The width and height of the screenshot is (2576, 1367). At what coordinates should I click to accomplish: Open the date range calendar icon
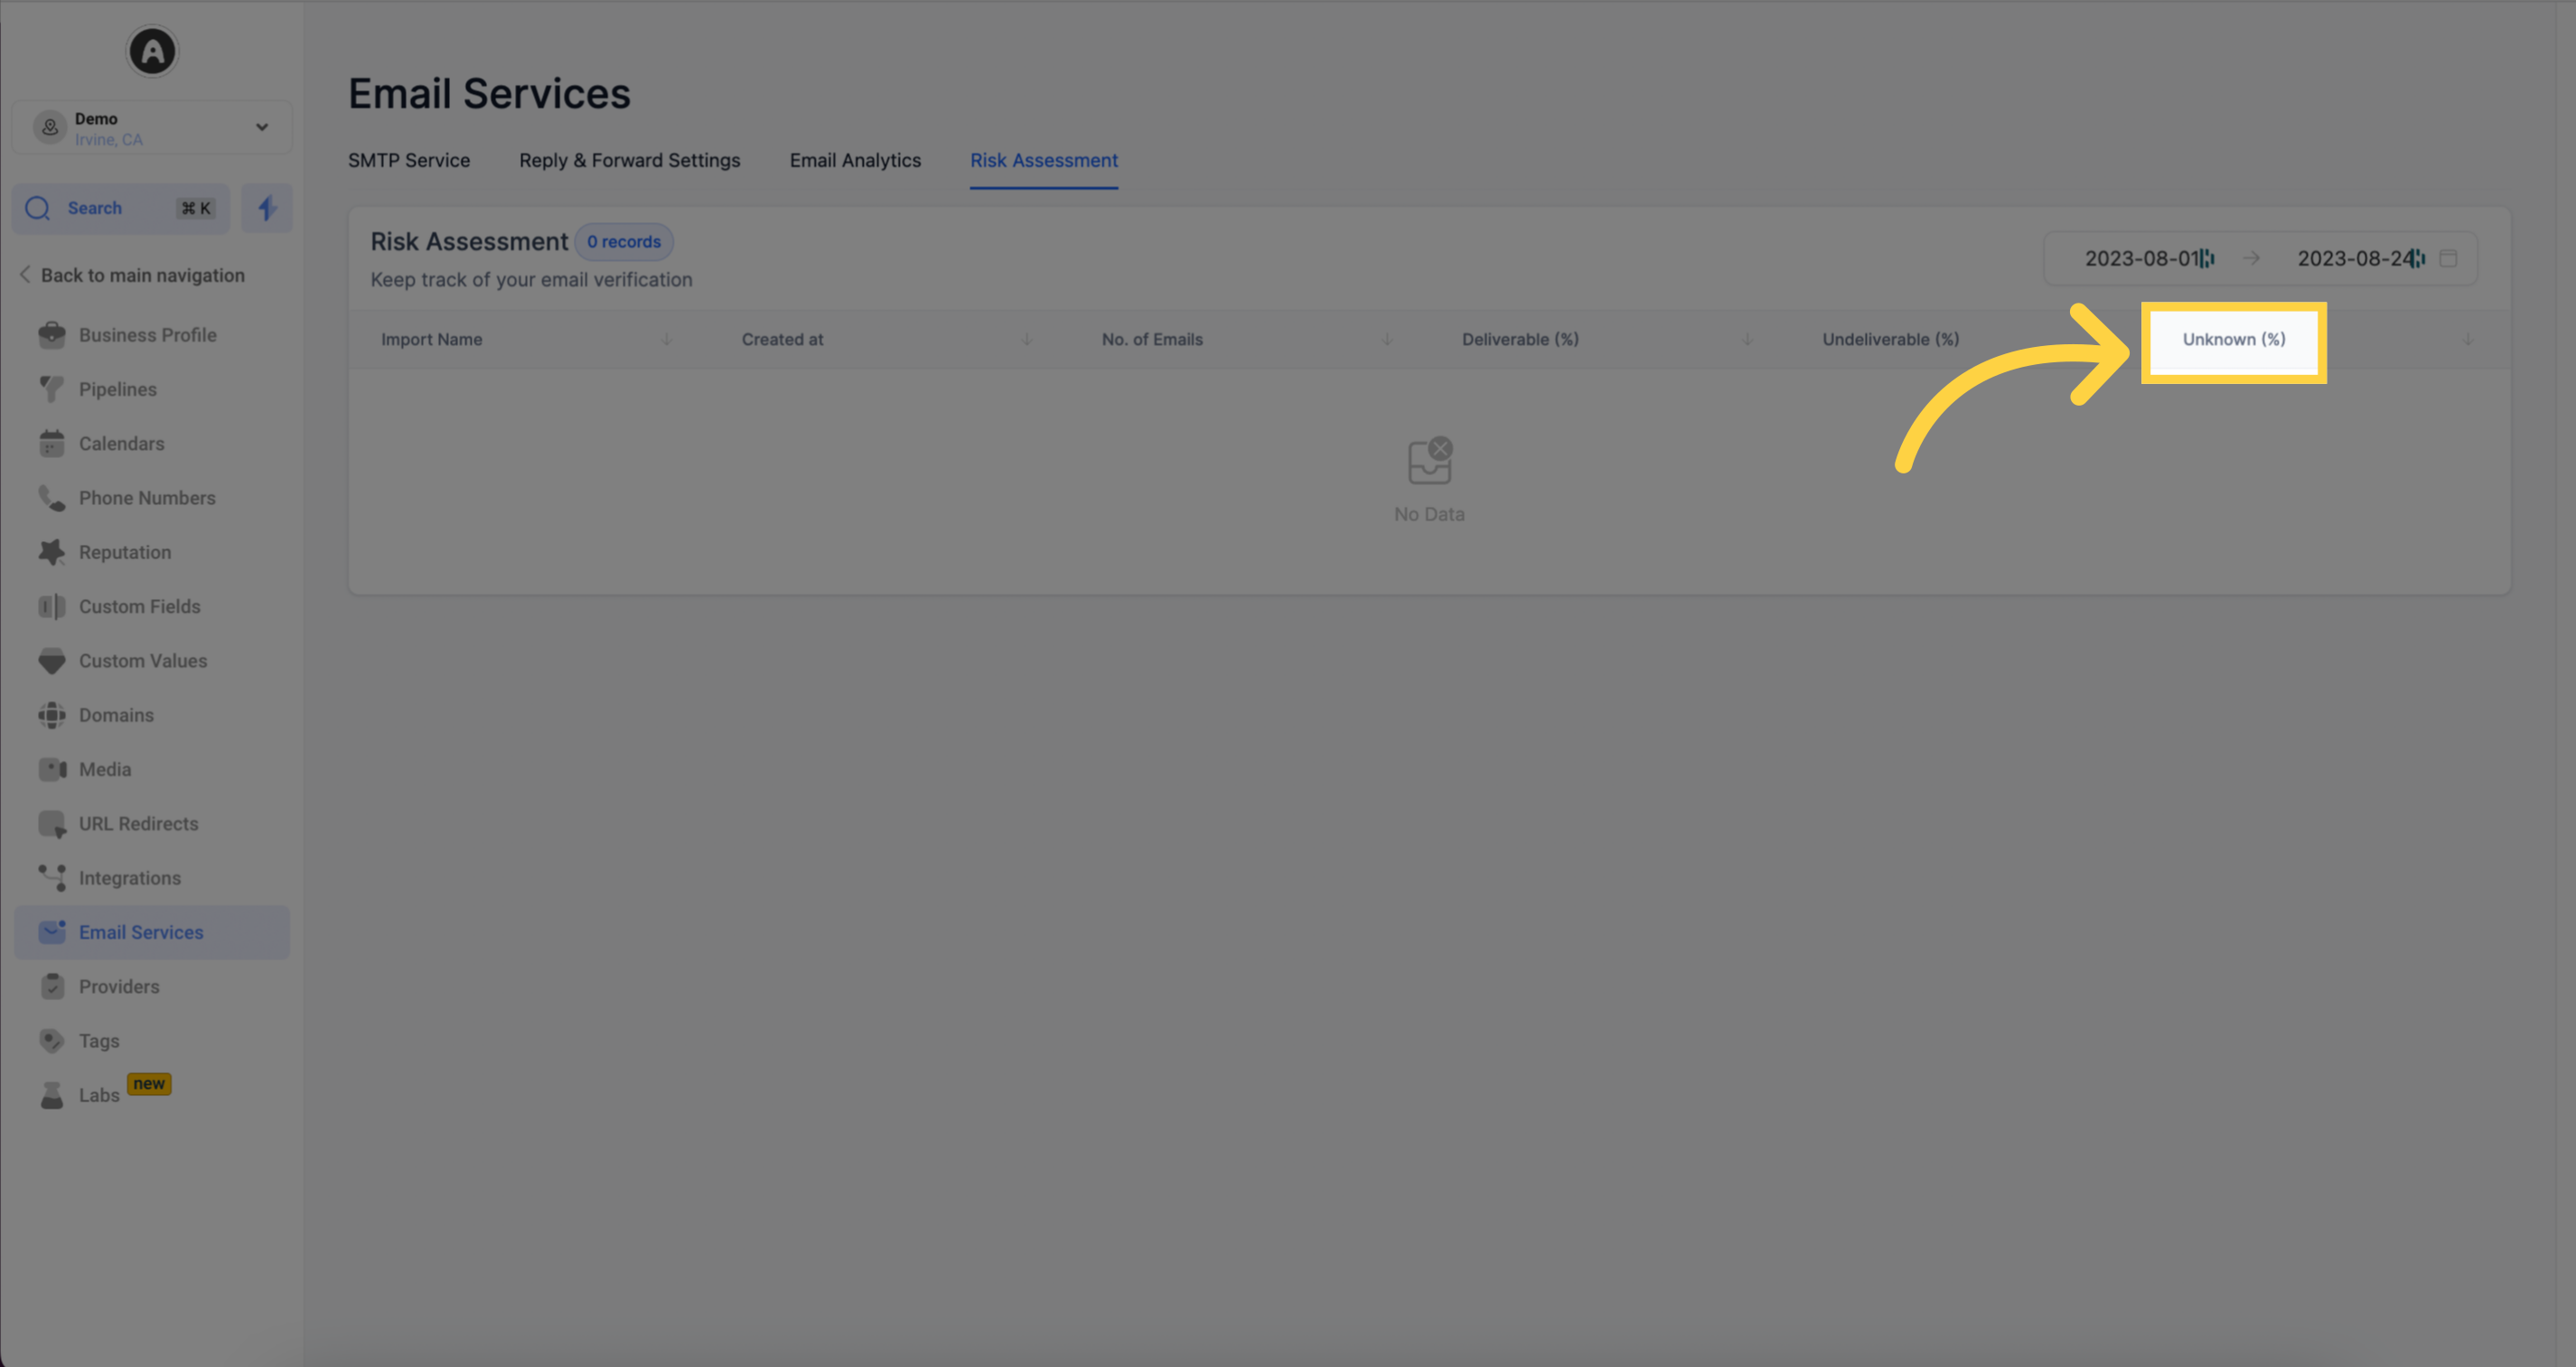pyautogui.click(x=2448, y=259)
